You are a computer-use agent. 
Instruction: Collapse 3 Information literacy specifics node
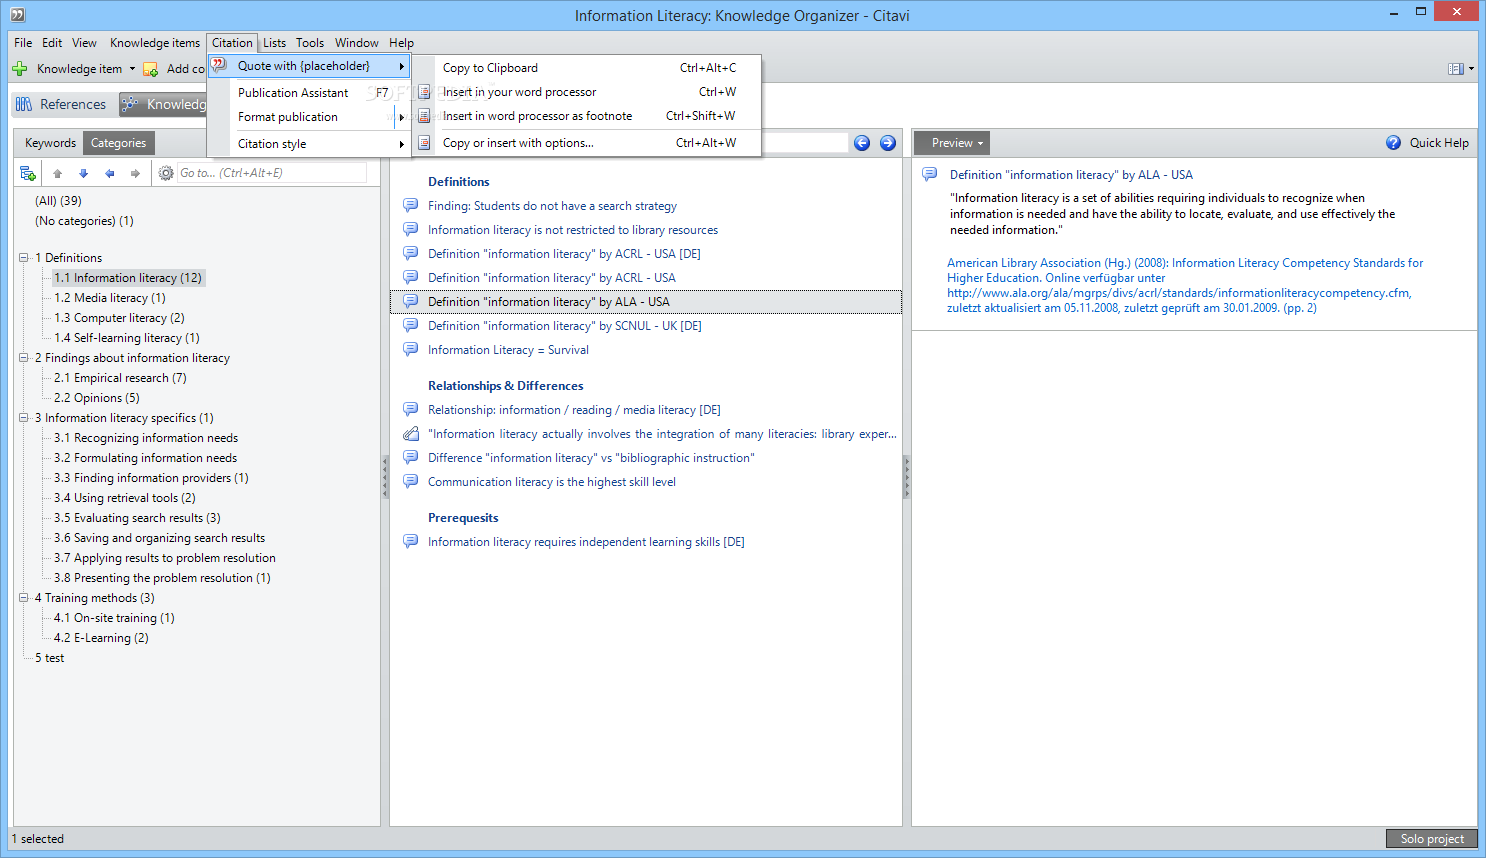pos(24,418)
